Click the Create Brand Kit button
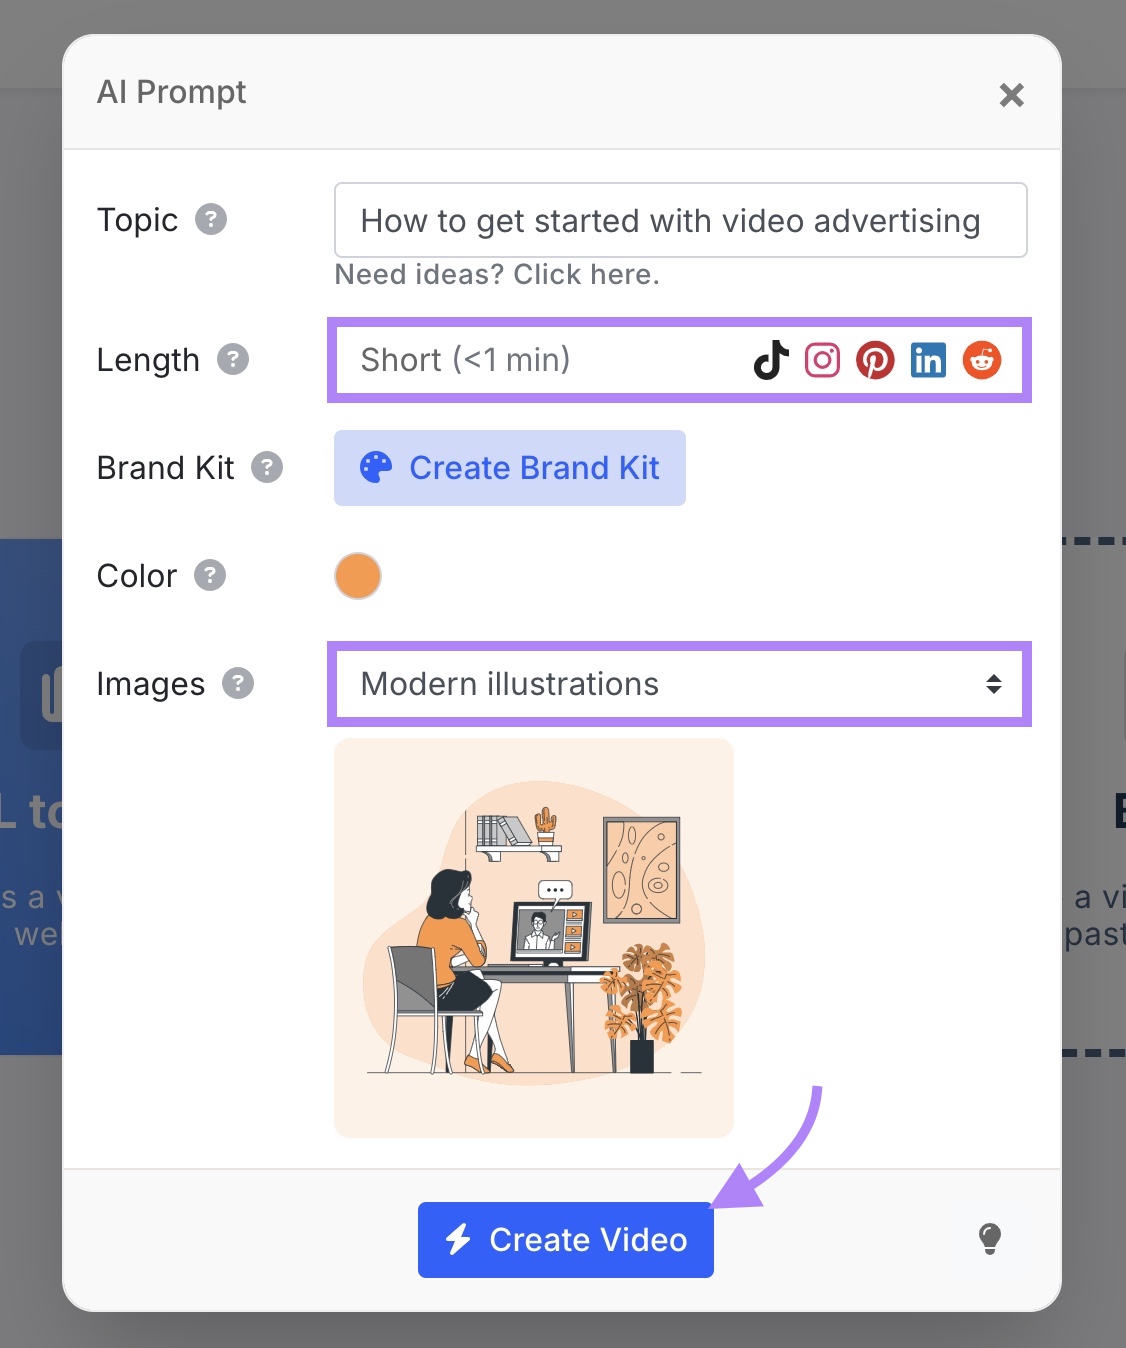This screenshot has height=1348, width=1126. 509,467
